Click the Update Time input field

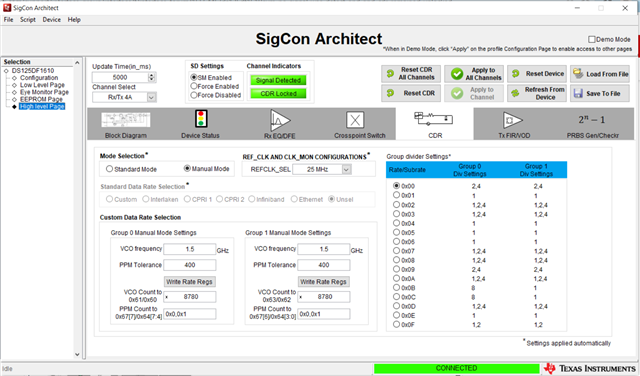tap(120, 77)
